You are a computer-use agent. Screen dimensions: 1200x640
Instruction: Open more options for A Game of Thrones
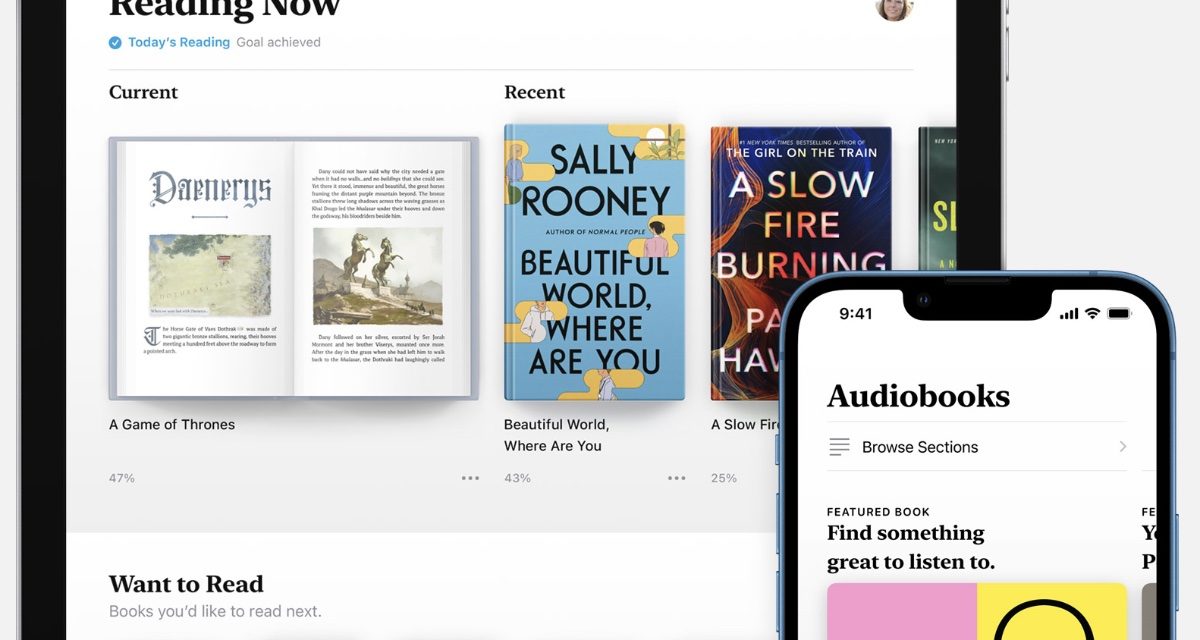tap(470, 478)
